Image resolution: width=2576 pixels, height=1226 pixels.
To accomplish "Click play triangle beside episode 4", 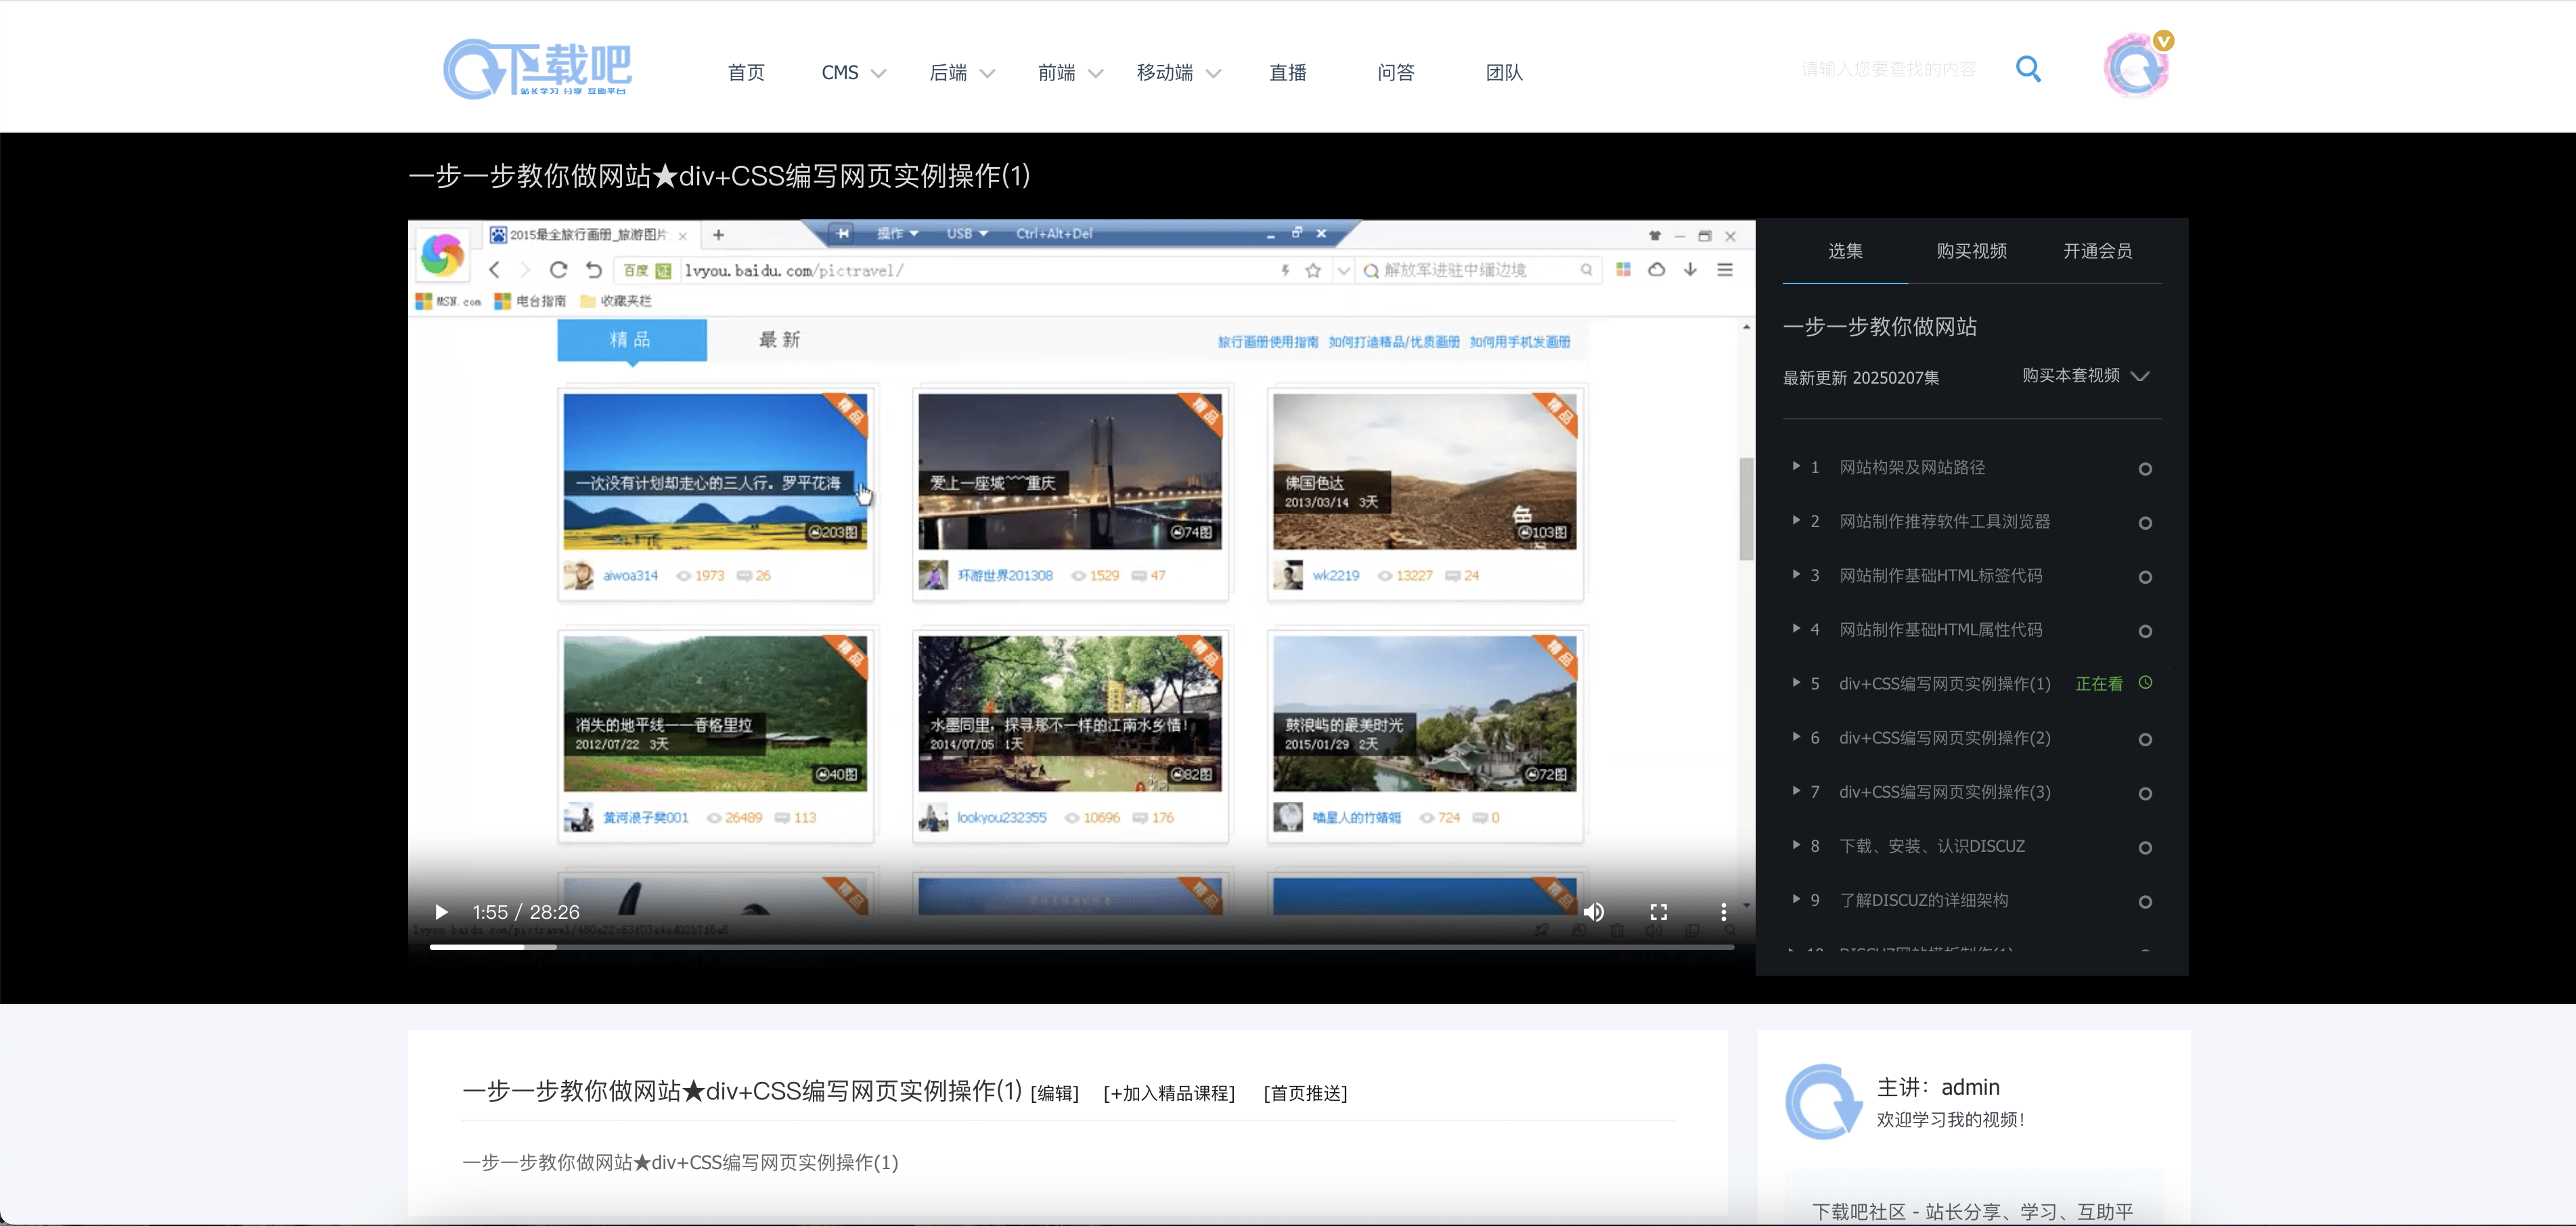I will tap(1796, 628).
